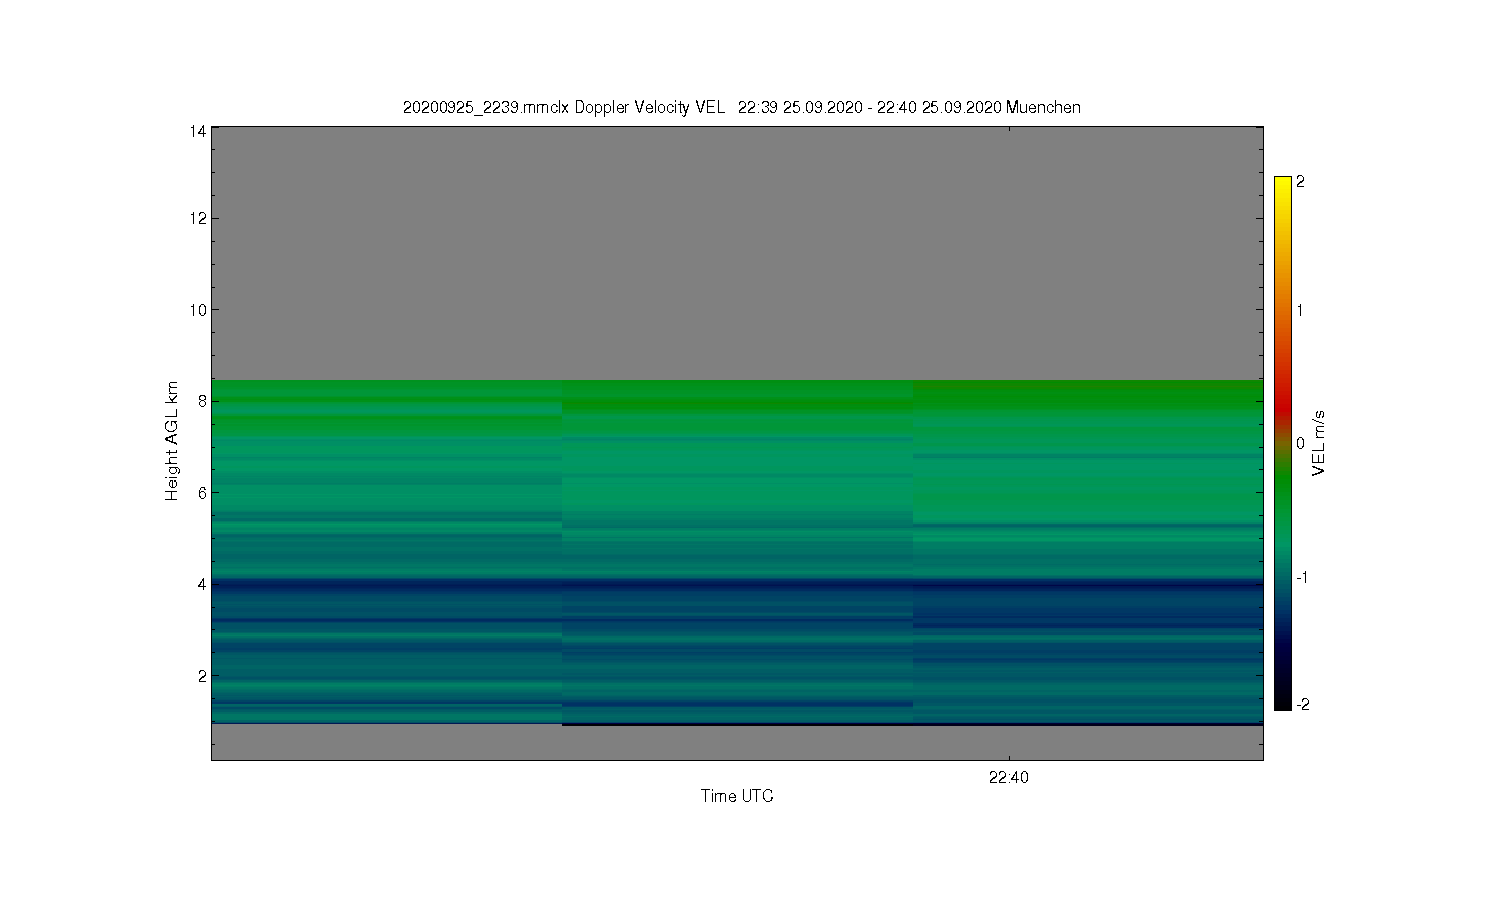Click the colorbar tick label -2
The height and width of the screenshot is (900, 1500).
point(1302,705)
